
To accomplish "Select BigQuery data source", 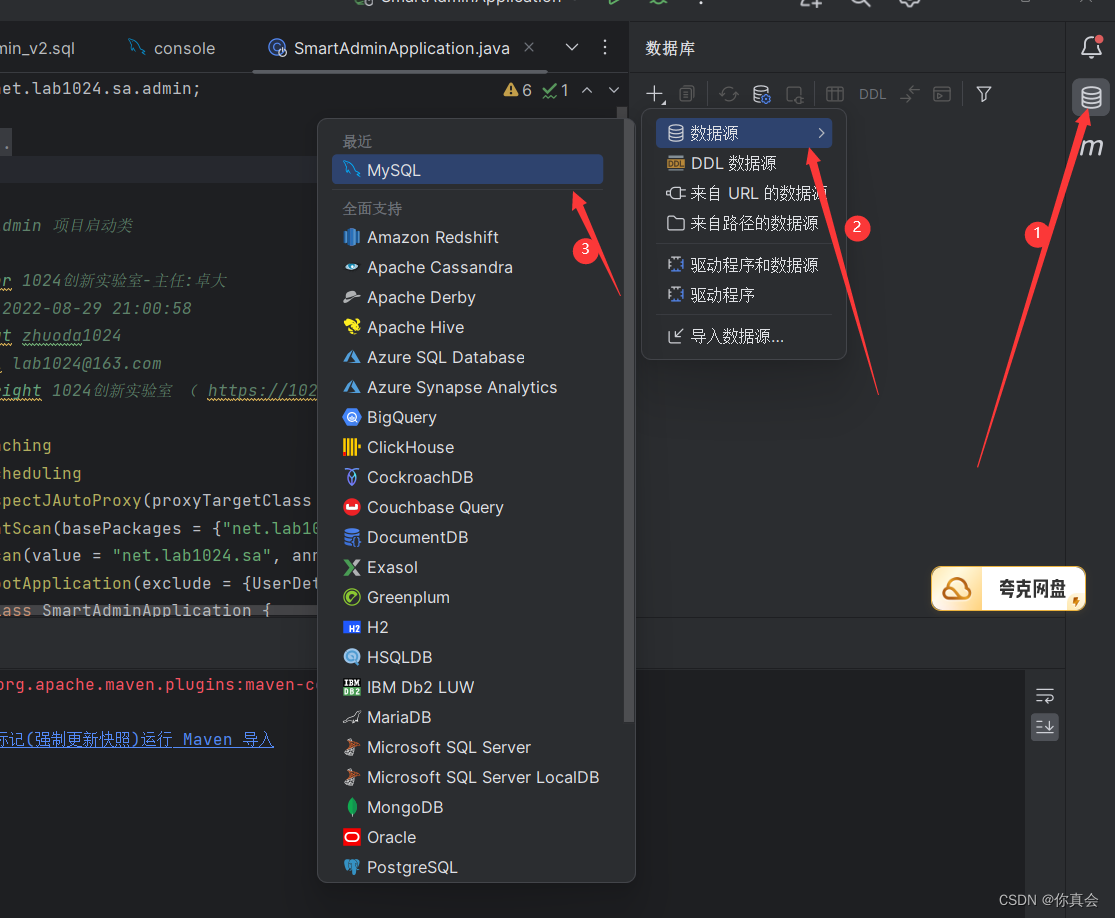I will pyautogui.click(x=467, y=417).
